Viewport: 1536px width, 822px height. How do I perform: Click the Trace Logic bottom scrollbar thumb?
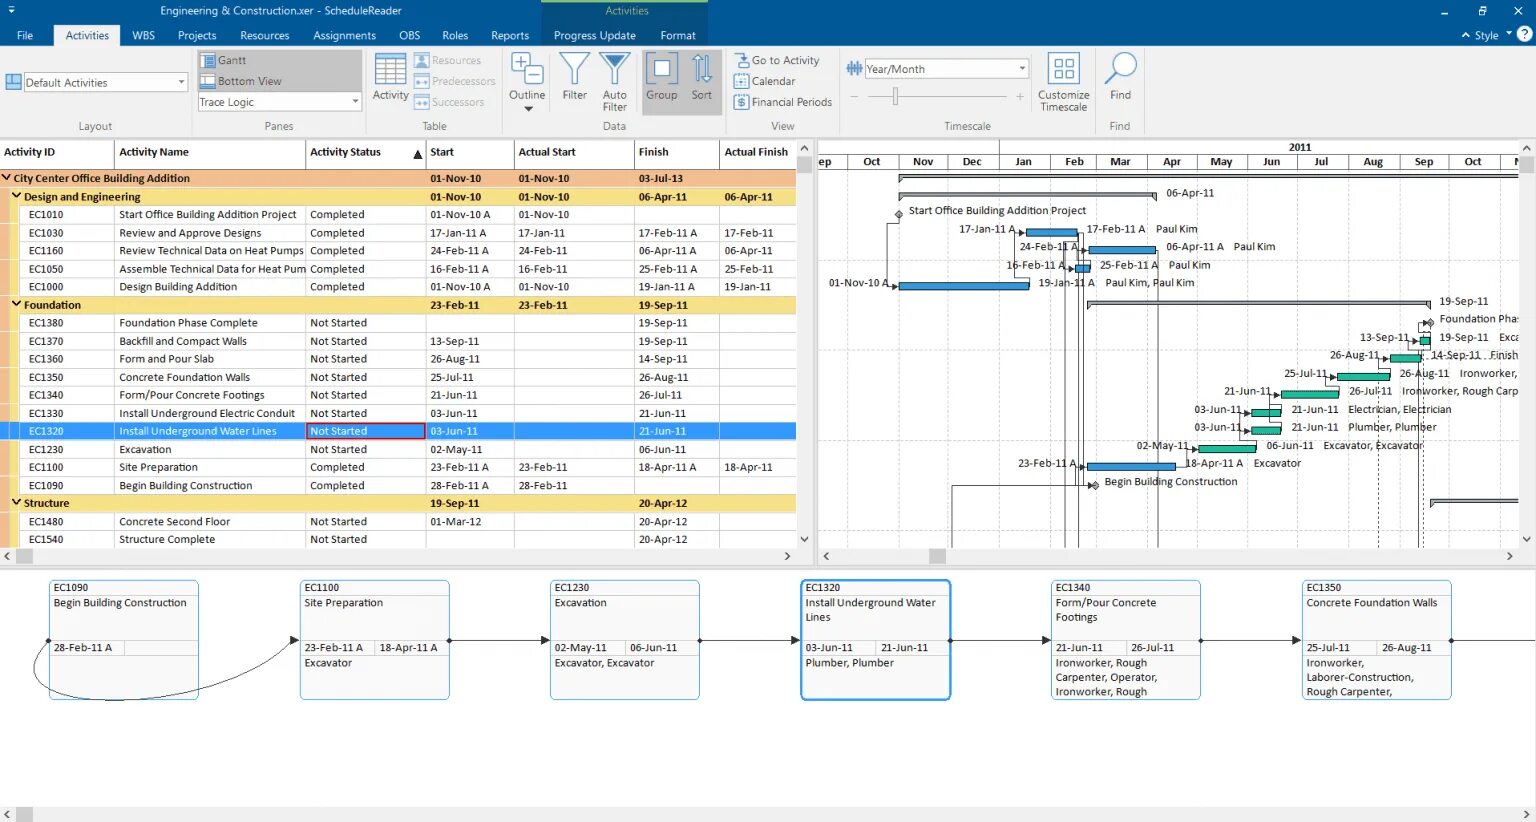coord(24,814)
